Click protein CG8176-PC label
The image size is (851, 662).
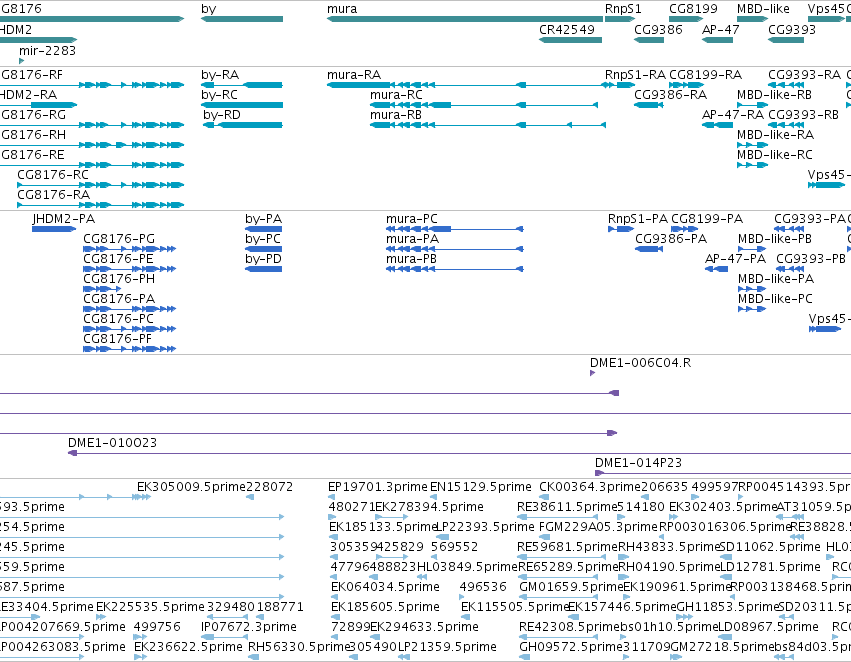click(x=118, y=320)
